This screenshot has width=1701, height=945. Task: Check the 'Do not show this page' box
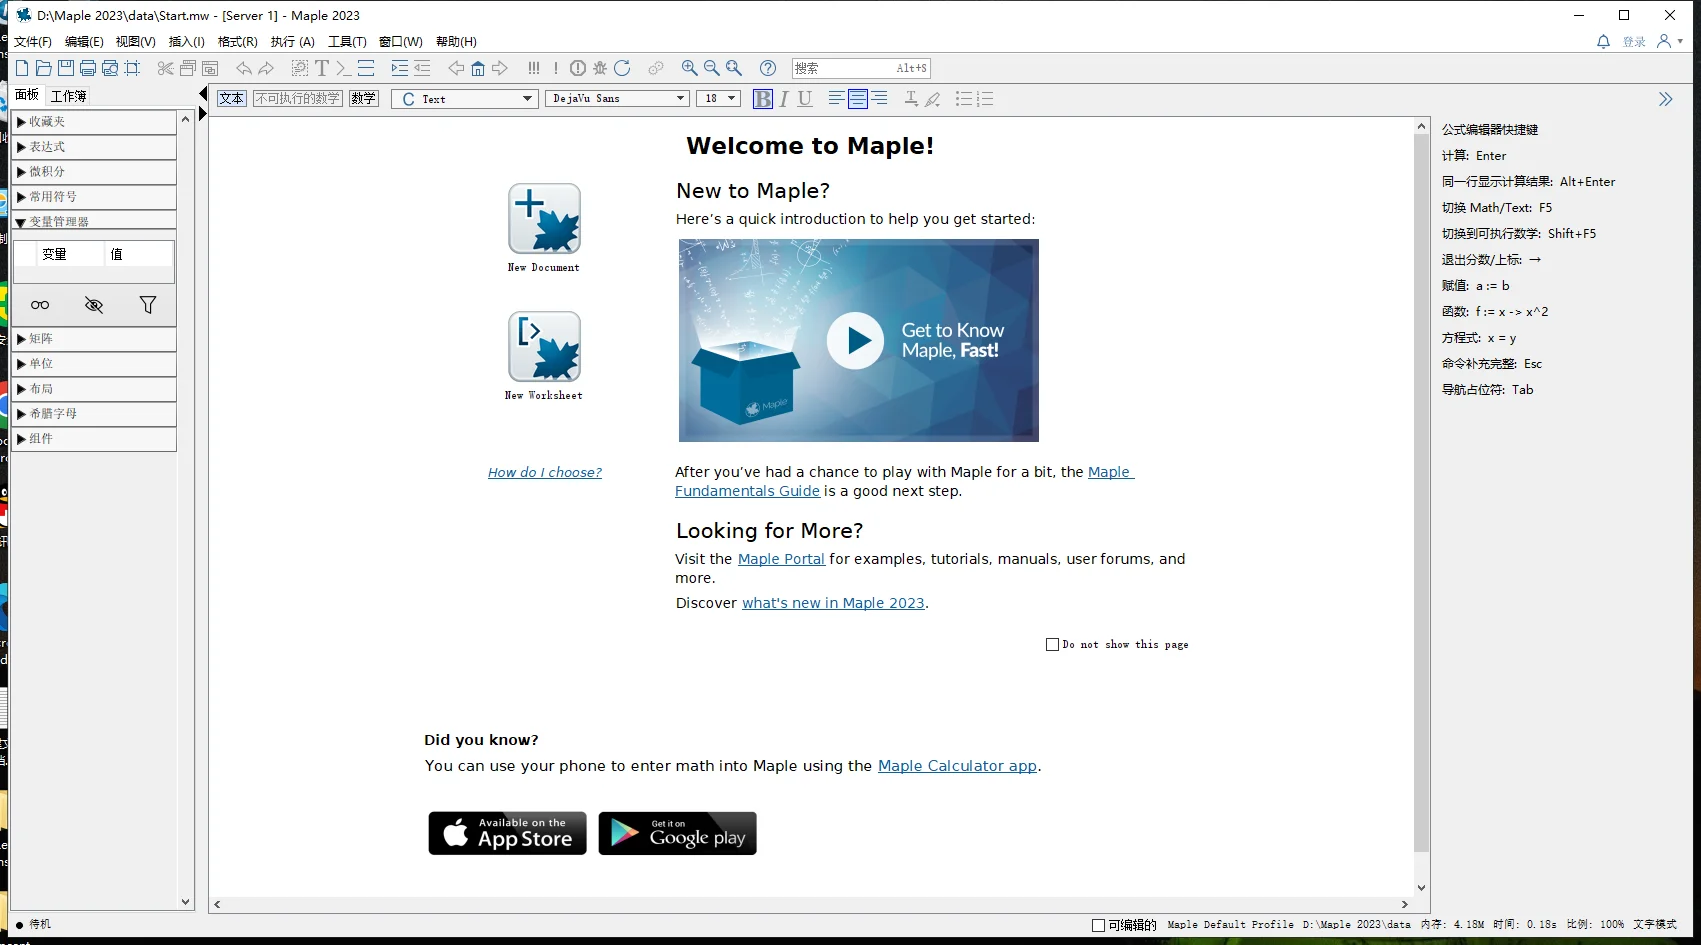point(1052,645)
